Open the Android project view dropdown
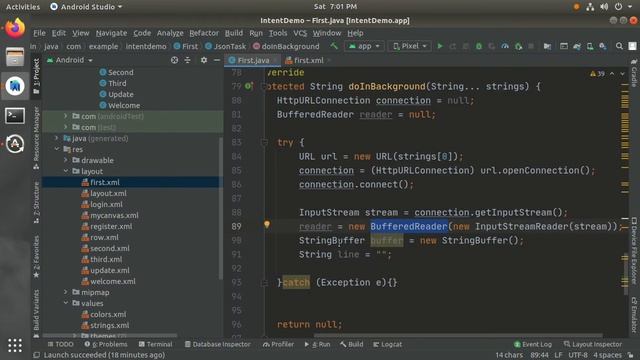 coord(70,60)
